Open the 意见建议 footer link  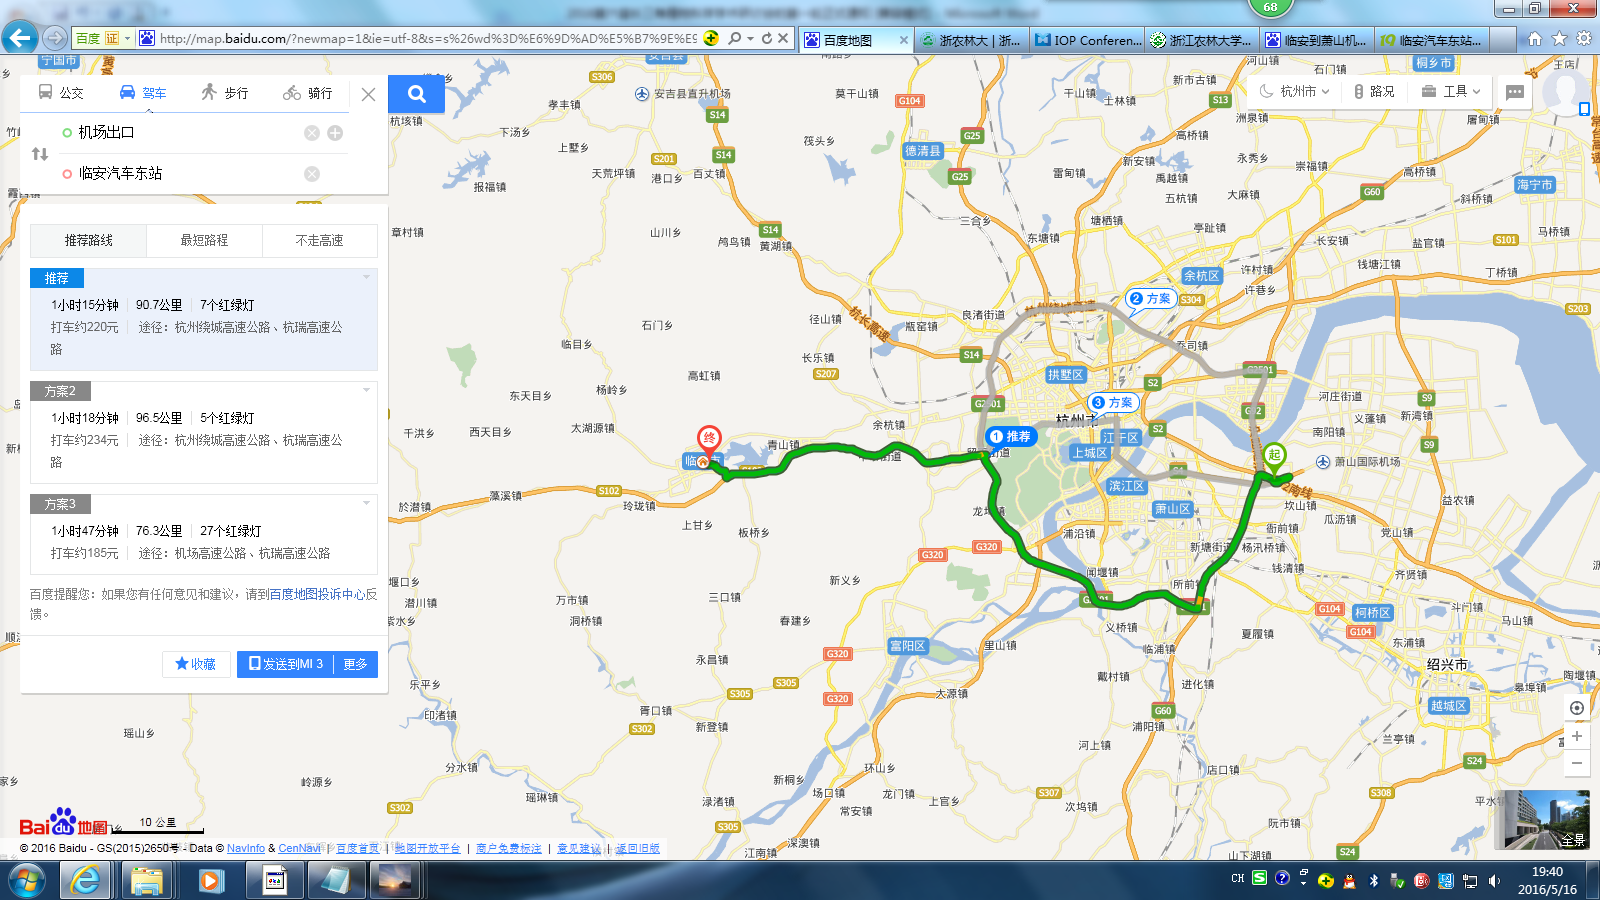click(x=579, y=848)
